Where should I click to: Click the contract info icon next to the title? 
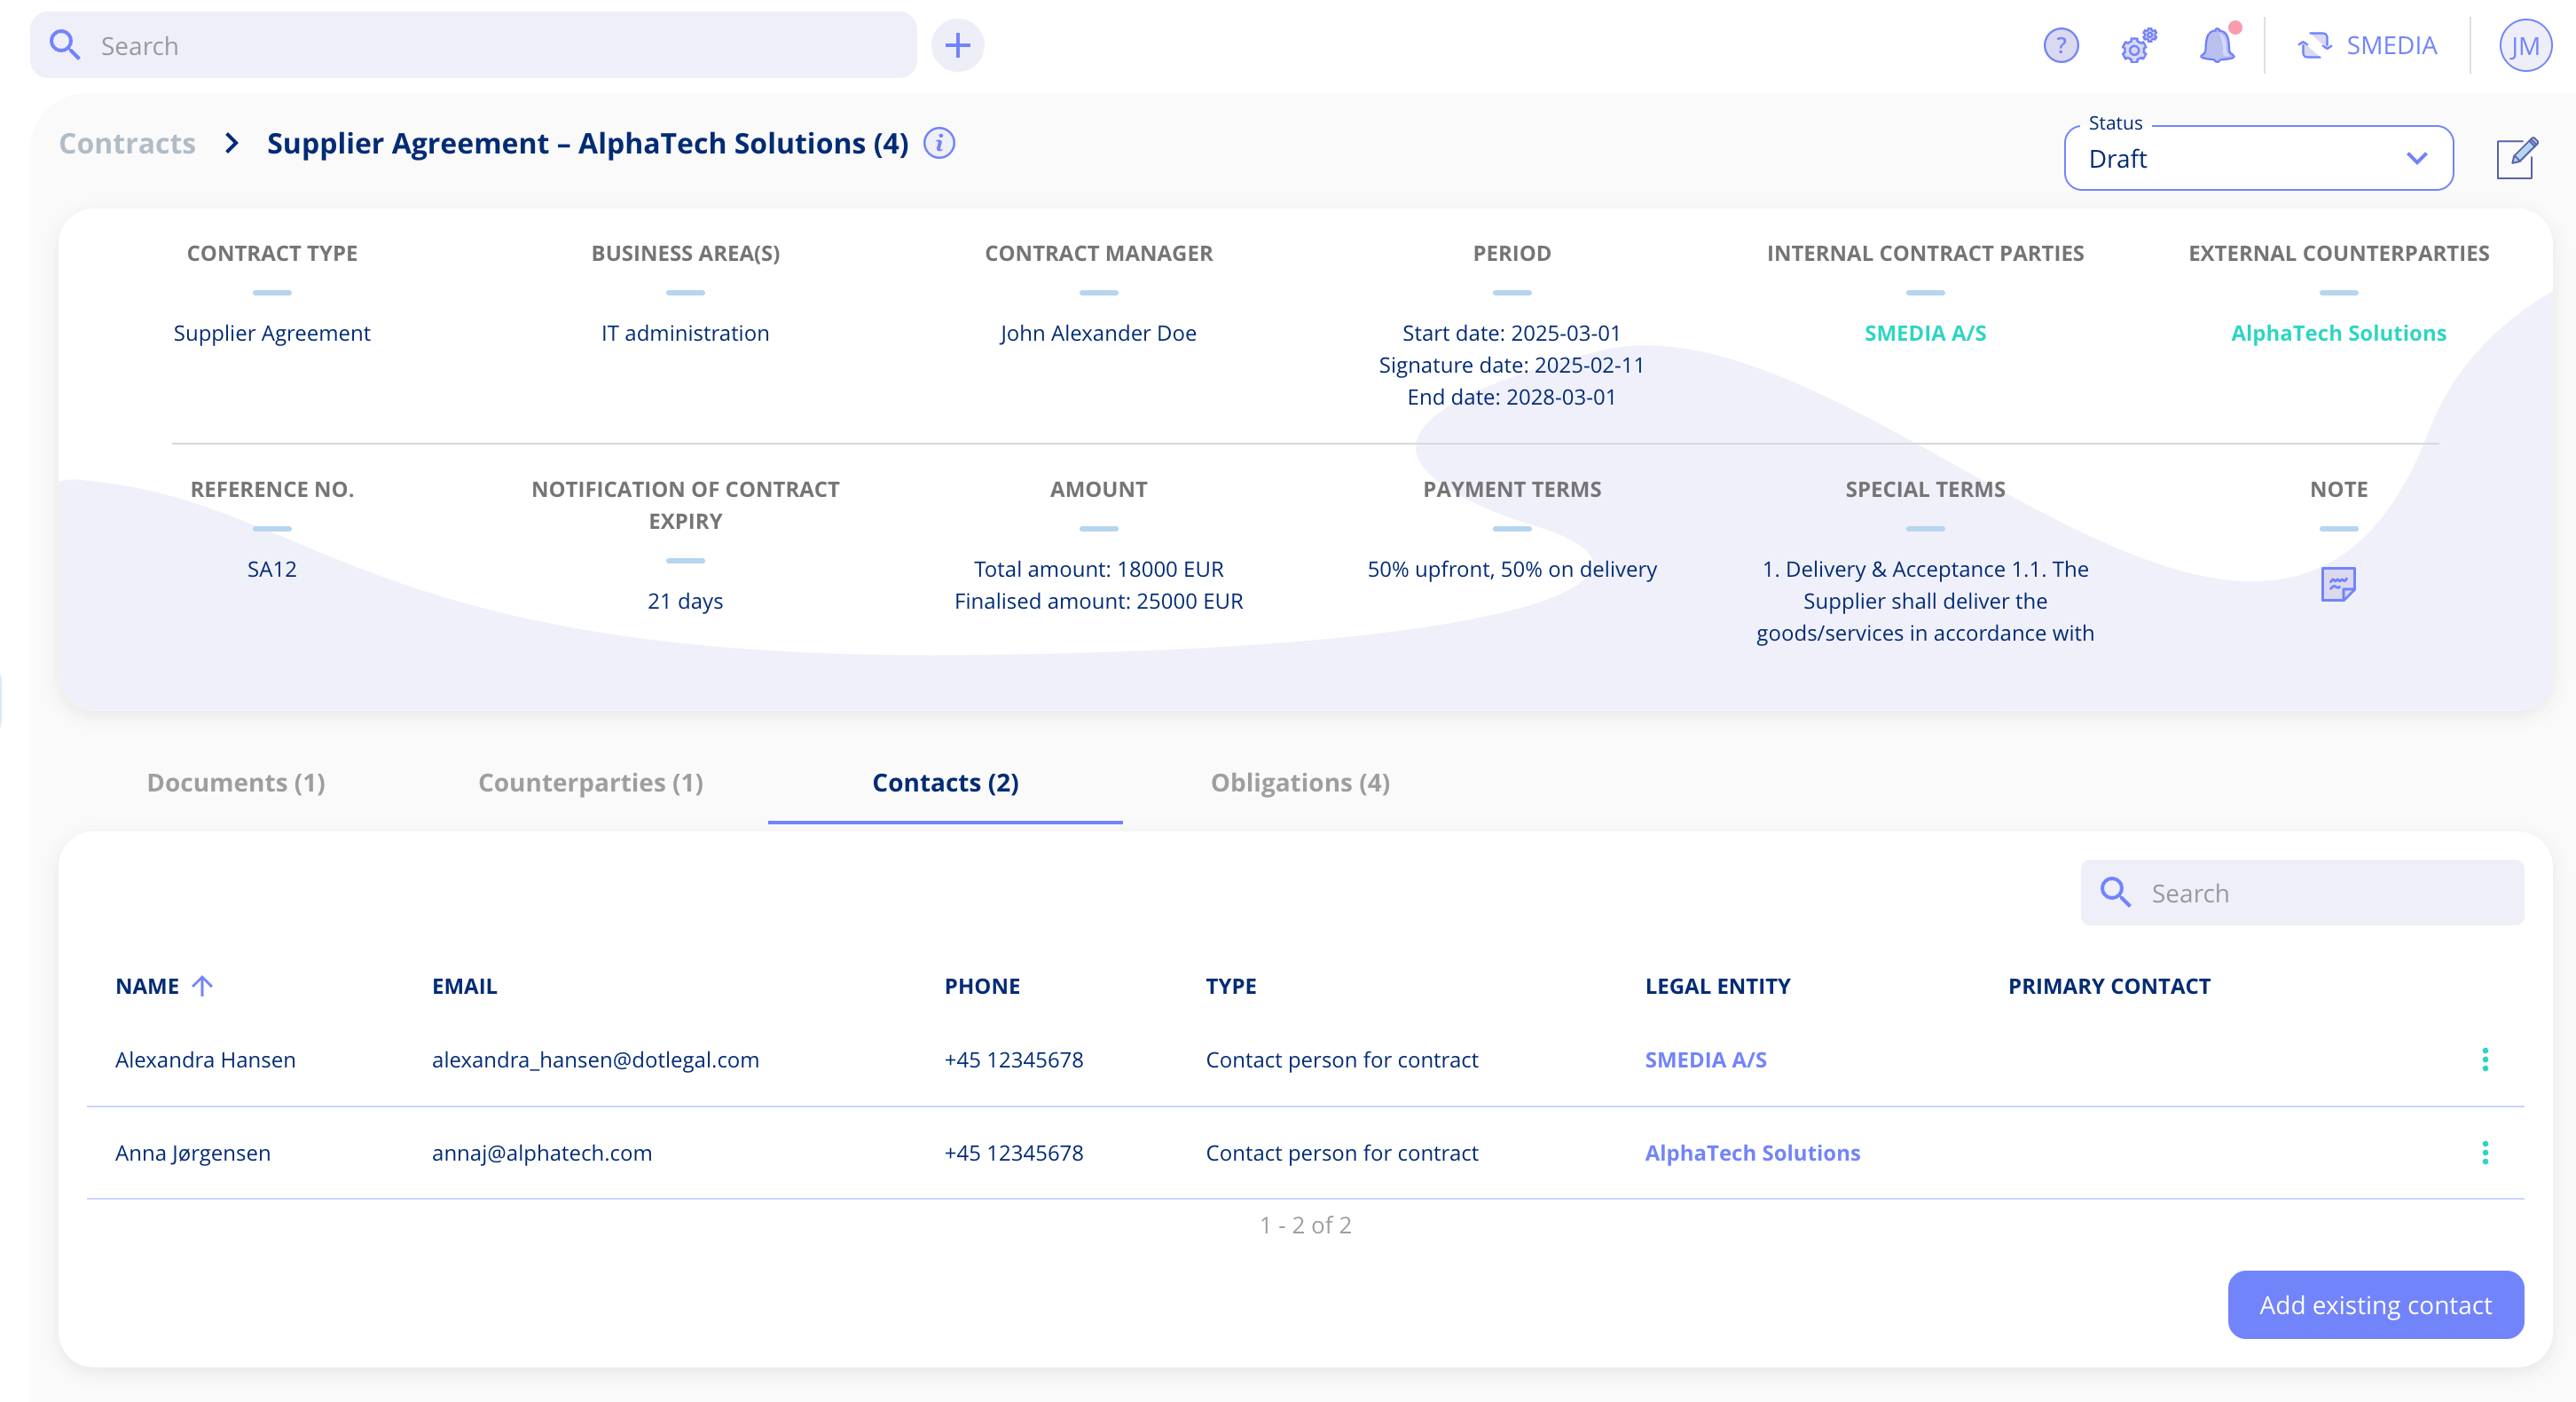click(939, 143)
